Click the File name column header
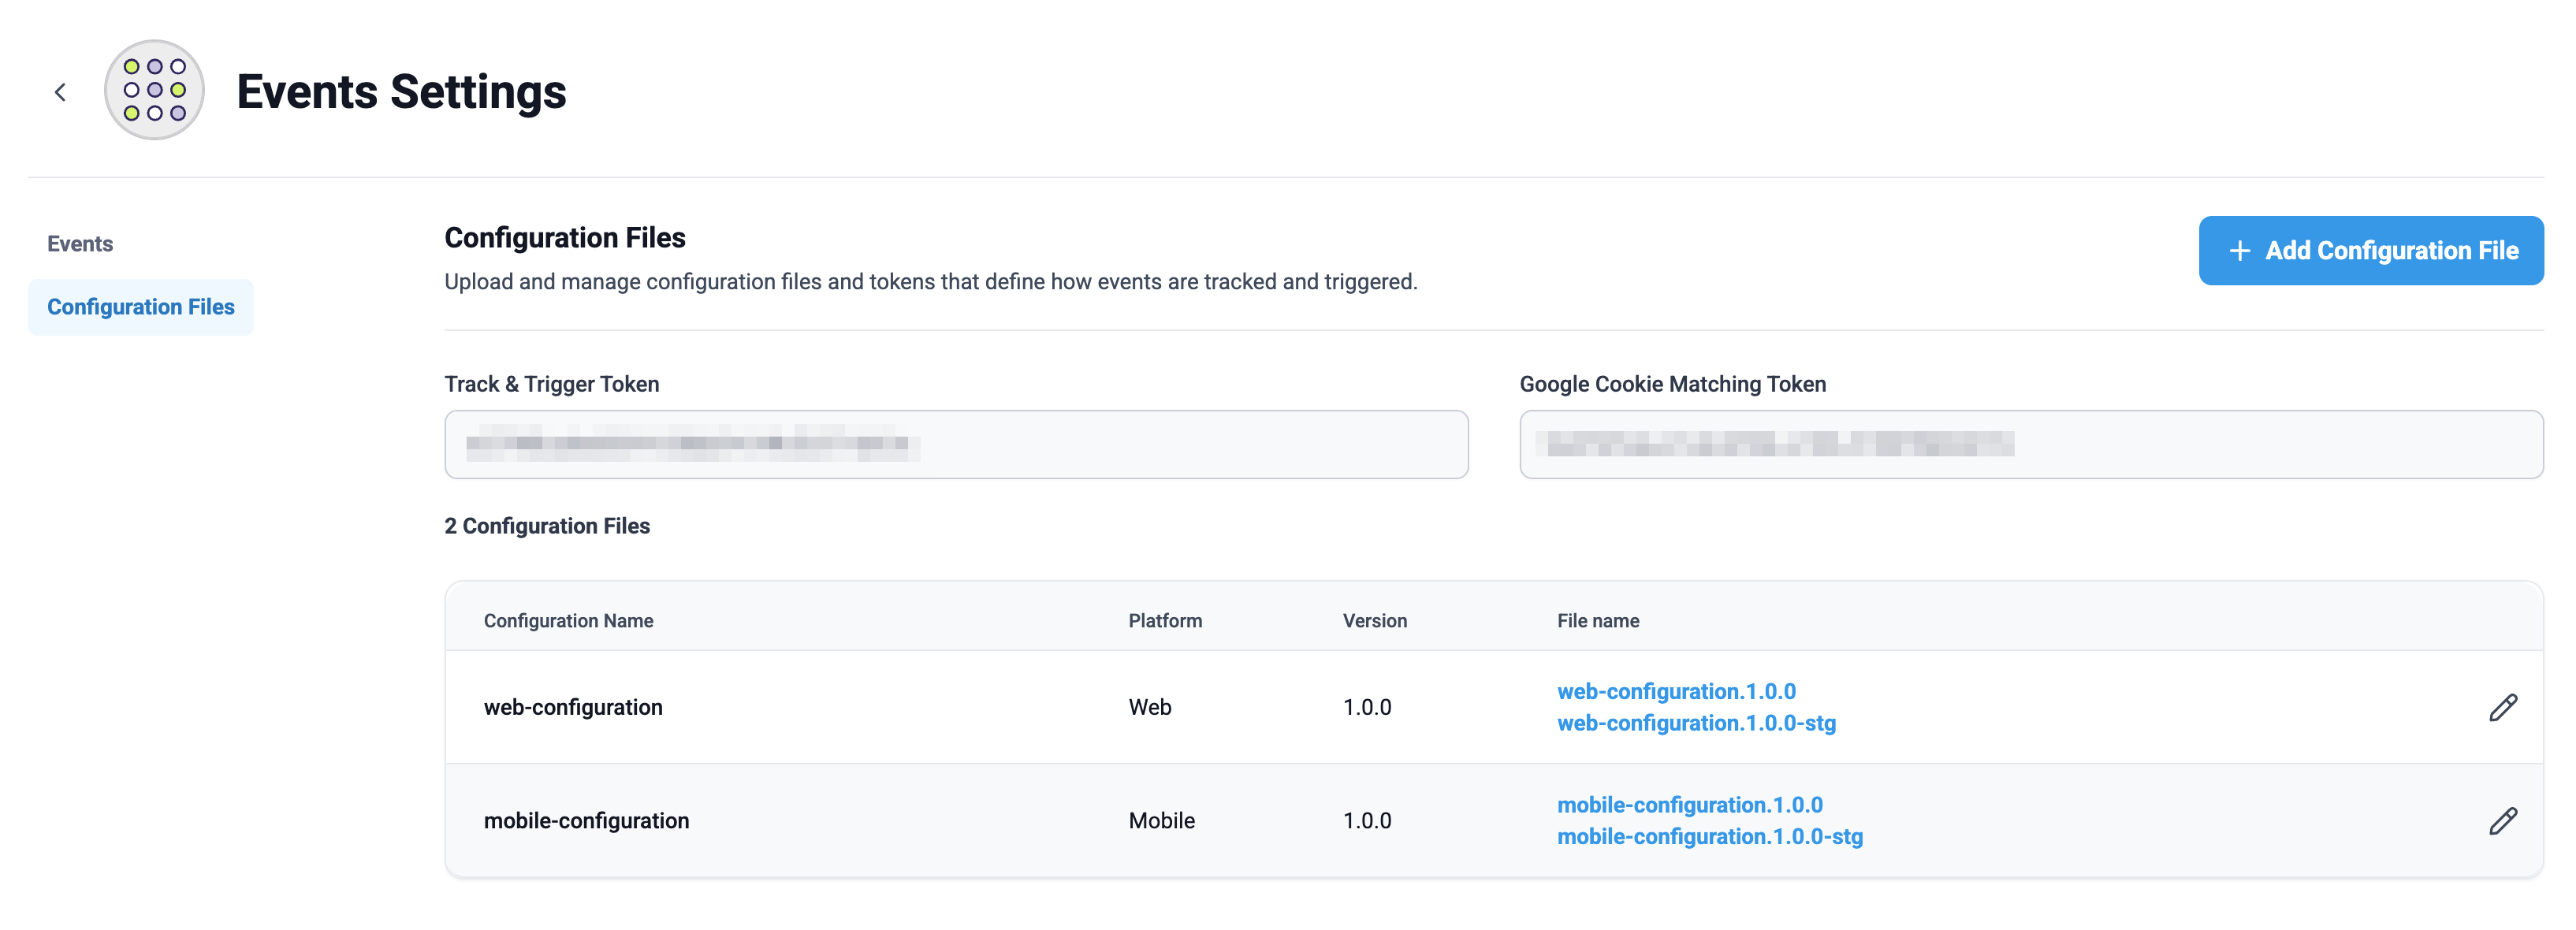 point(1597,620)
